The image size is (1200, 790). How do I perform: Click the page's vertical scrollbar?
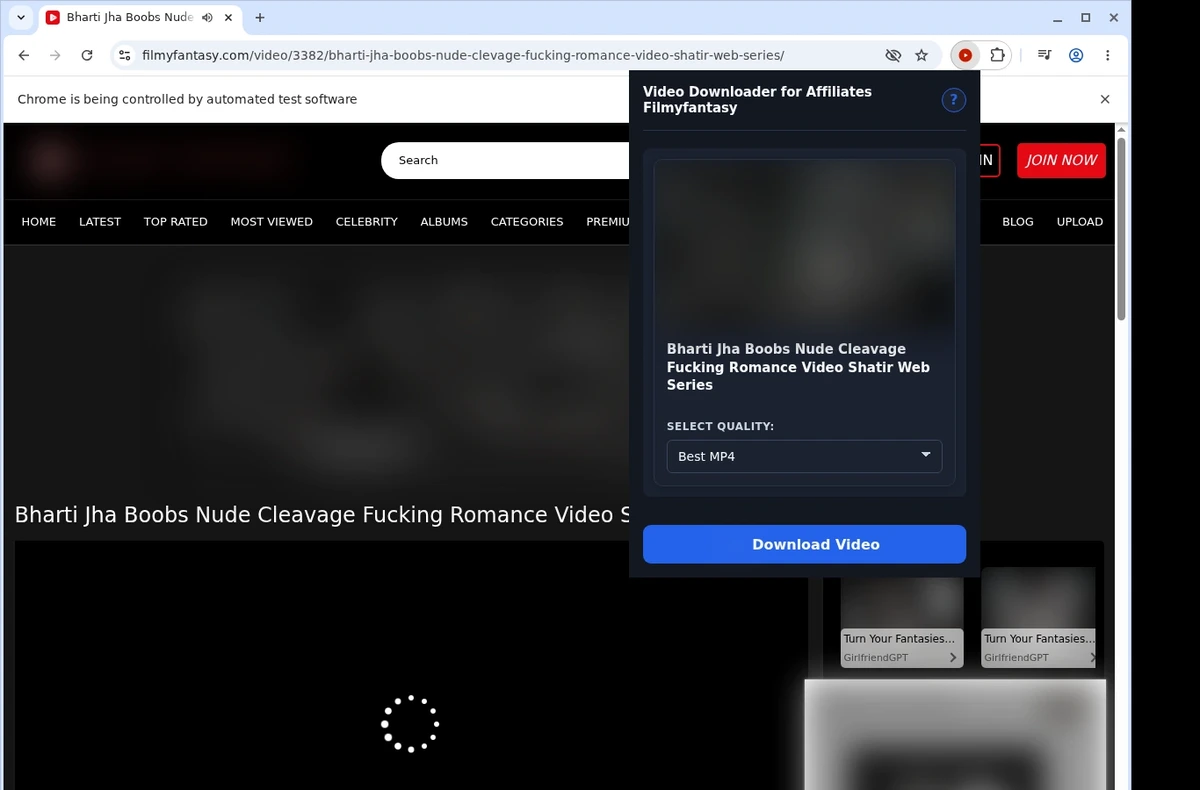point(1122,230)
